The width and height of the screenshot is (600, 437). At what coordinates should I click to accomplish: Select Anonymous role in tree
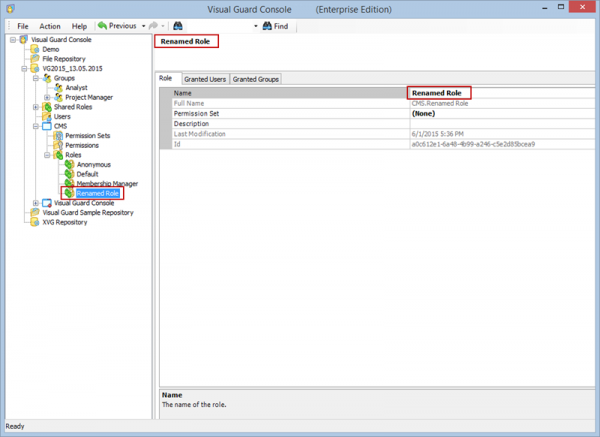pyautogui.click(x=94, y=165)
